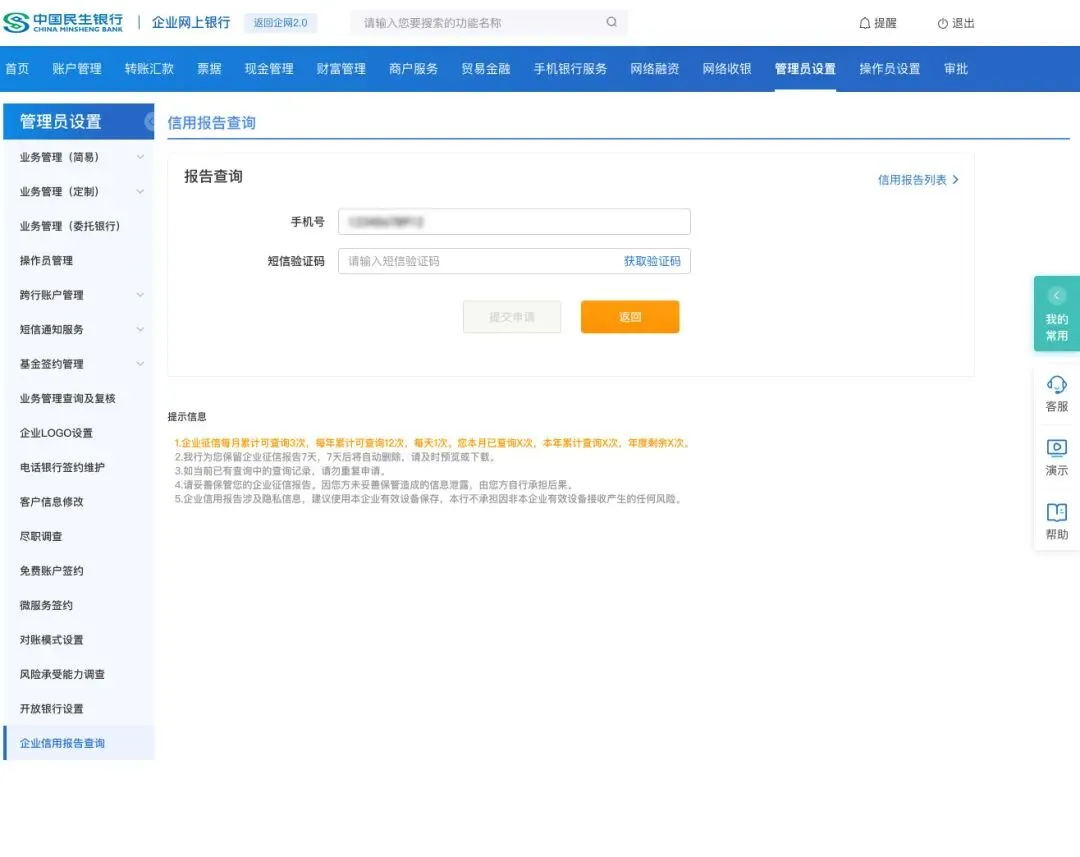Viewport: 1080px width, 857px height.
Task: Open 财富管理 navigation tab
Action: point(341,69)
